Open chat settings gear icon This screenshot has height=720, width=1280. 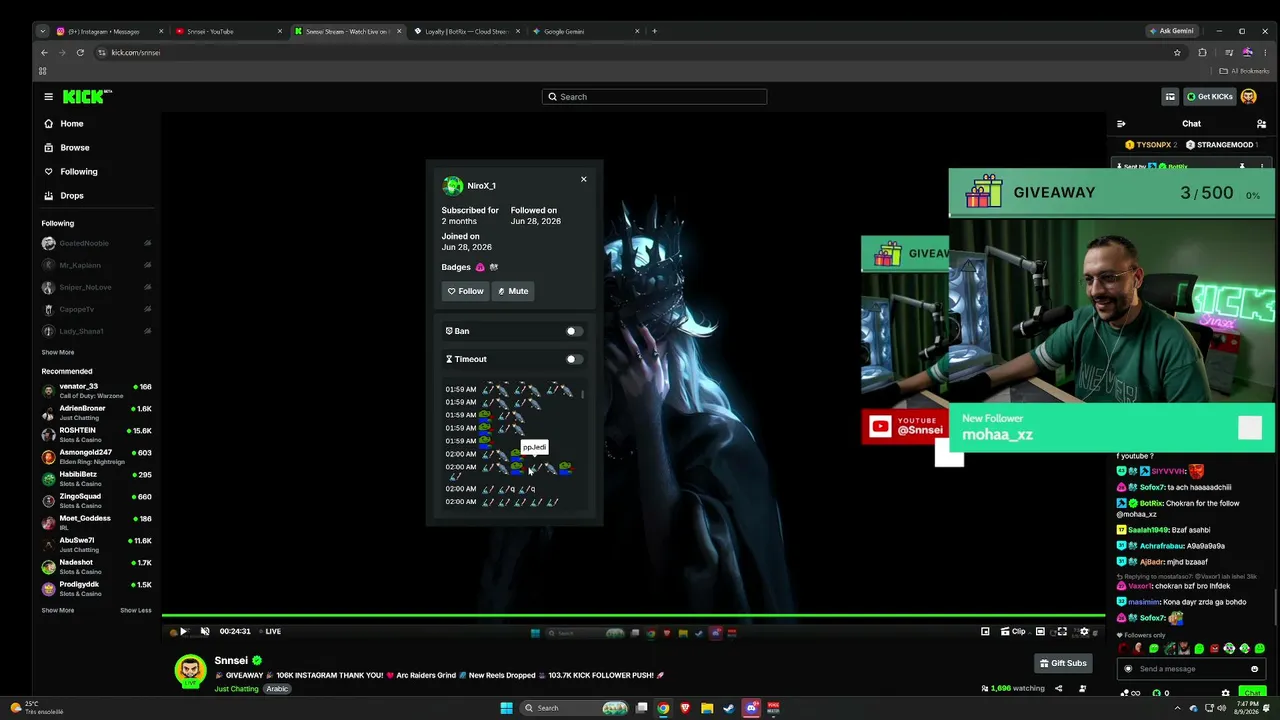pyautogui.click(x=1225, y=693)
